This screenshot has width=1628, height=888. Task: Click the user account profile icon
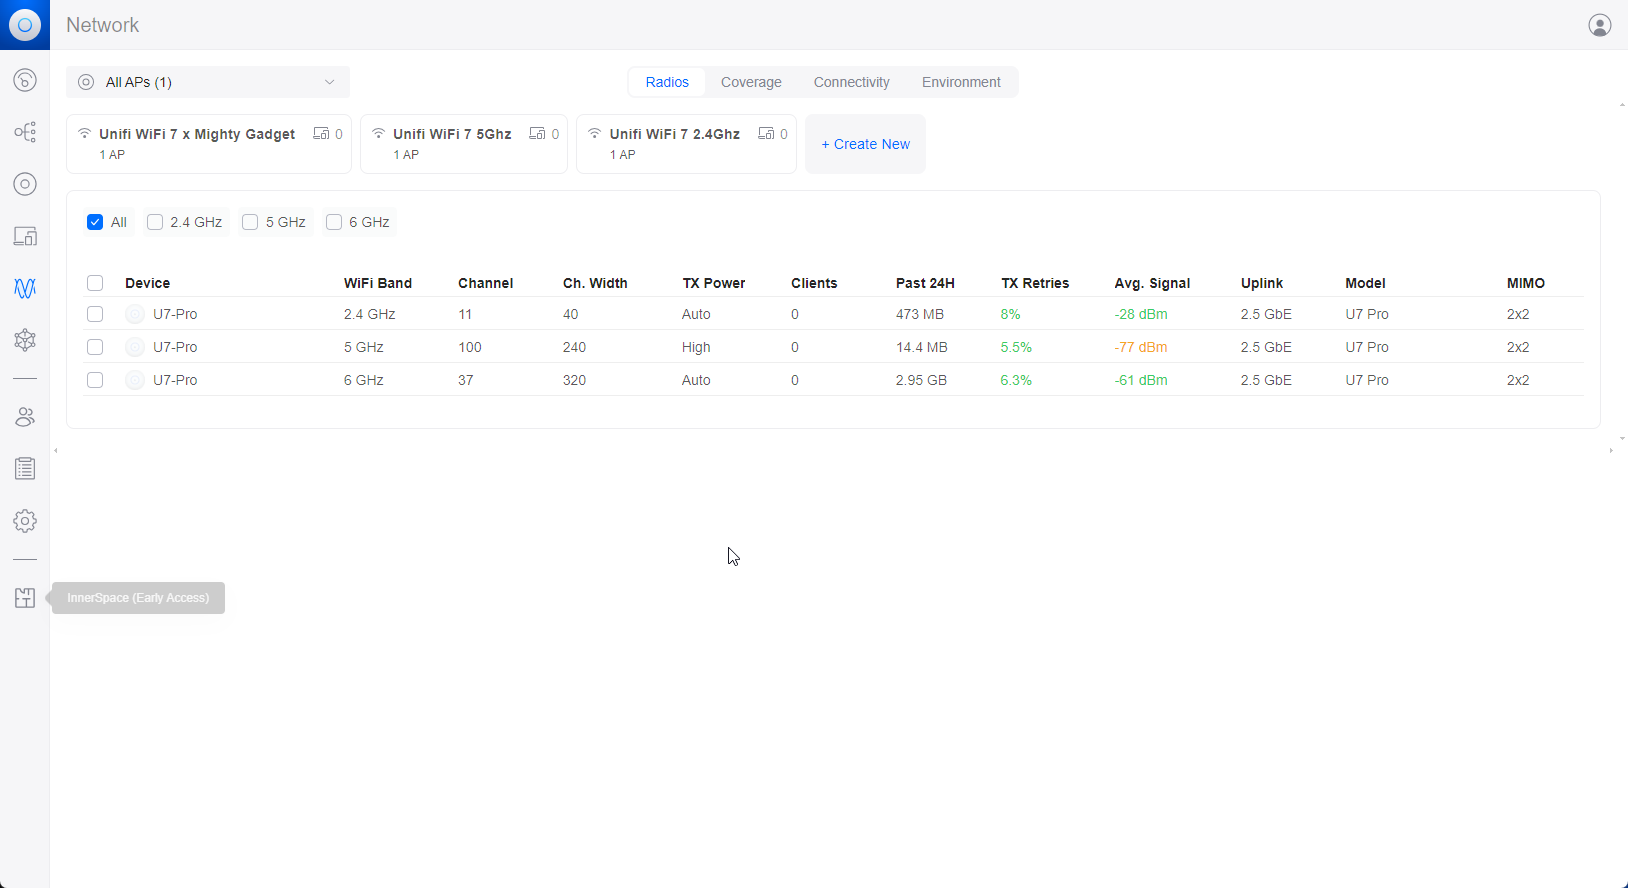[1599, 25]
